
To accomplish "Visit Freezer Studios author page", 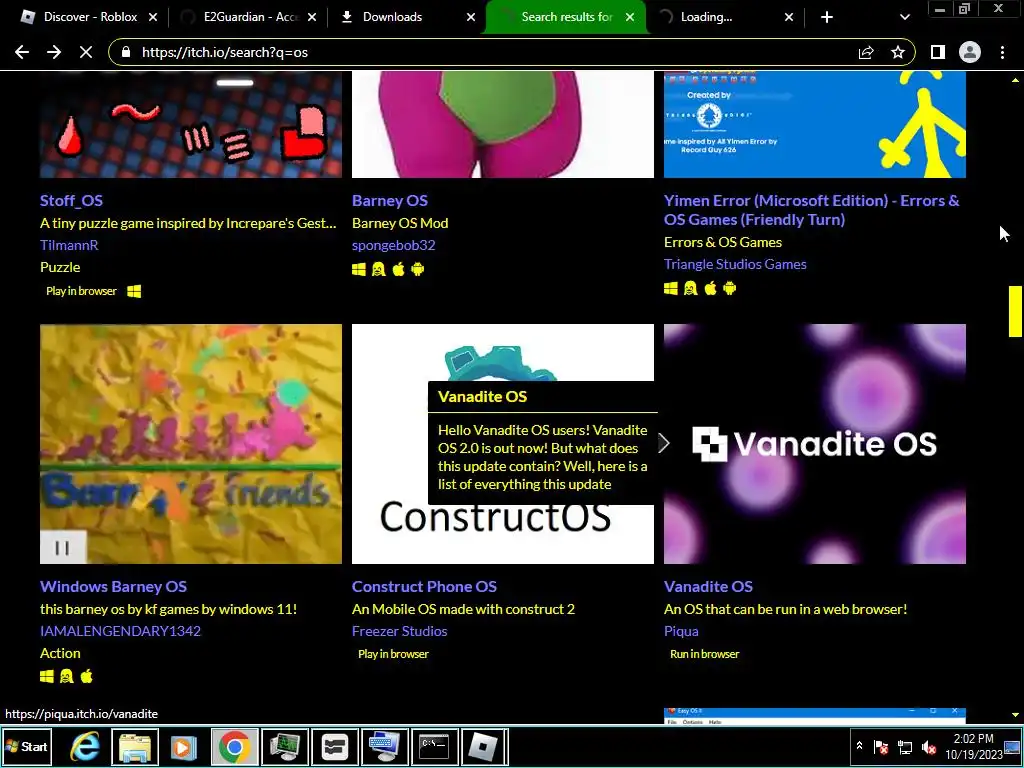I will click(400, 631).
